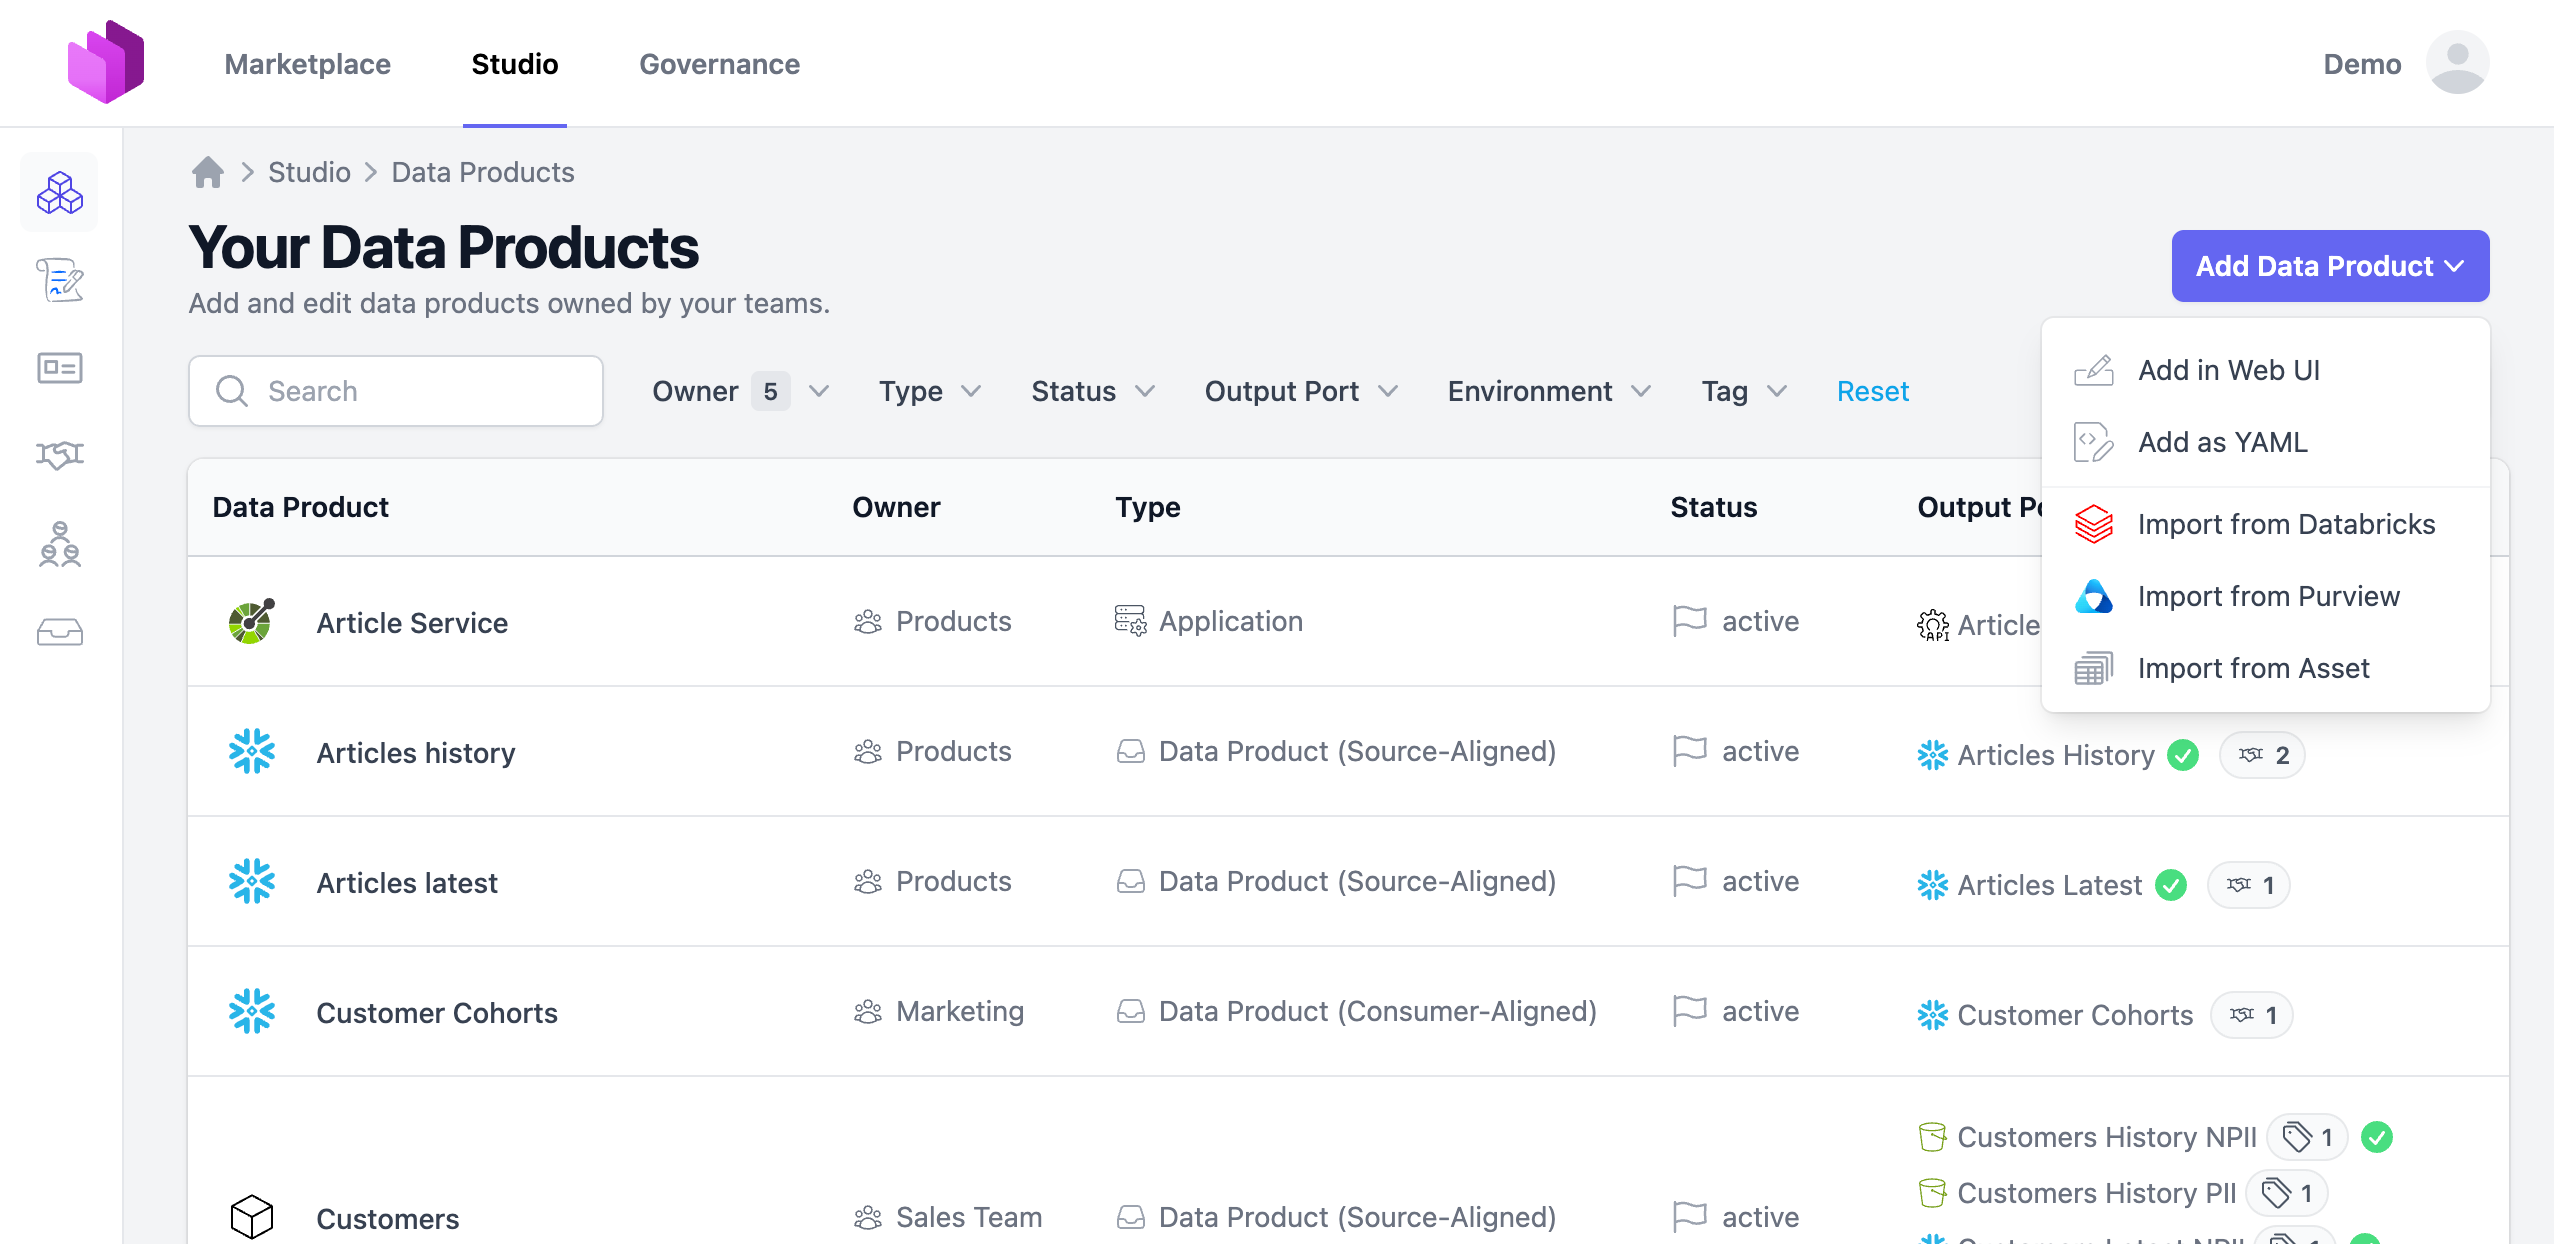Image resolution: width=2554 pixels, height=1244 pixels.
Task: Open the Environment filter dropdown
Action: tap(1548, 391)
